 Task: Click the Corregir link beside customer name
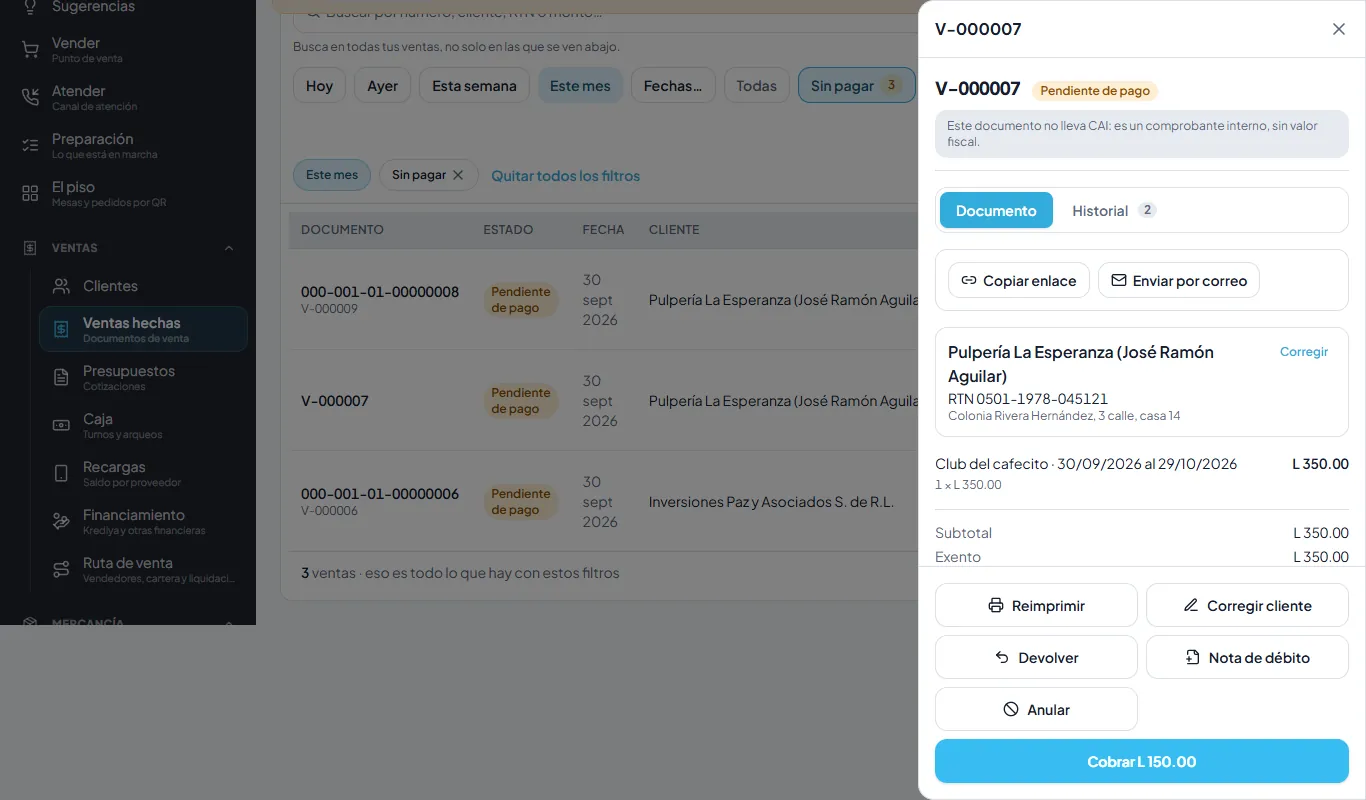(1304, 352)
